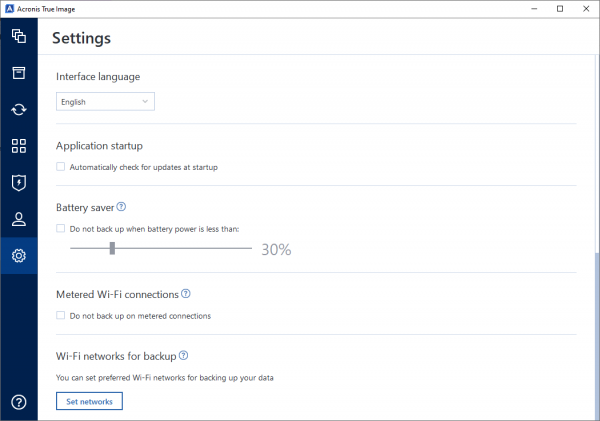Viewport: 600px width, 421px height.
Task: Open the Sync section icon
Action: pos(19,109)
